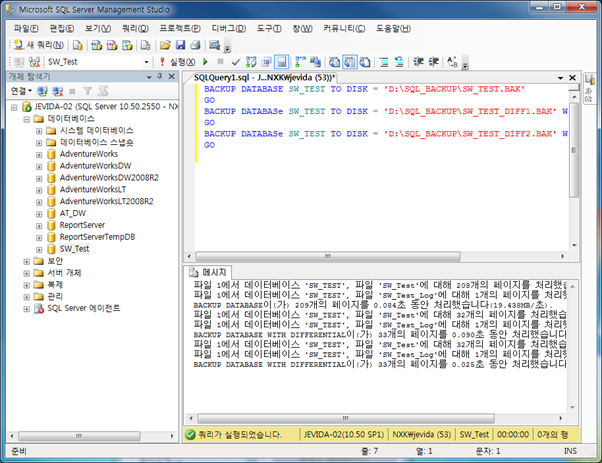Open the 도구(T) menu
The height and width of the screenshot is (463, 602).
269,28
